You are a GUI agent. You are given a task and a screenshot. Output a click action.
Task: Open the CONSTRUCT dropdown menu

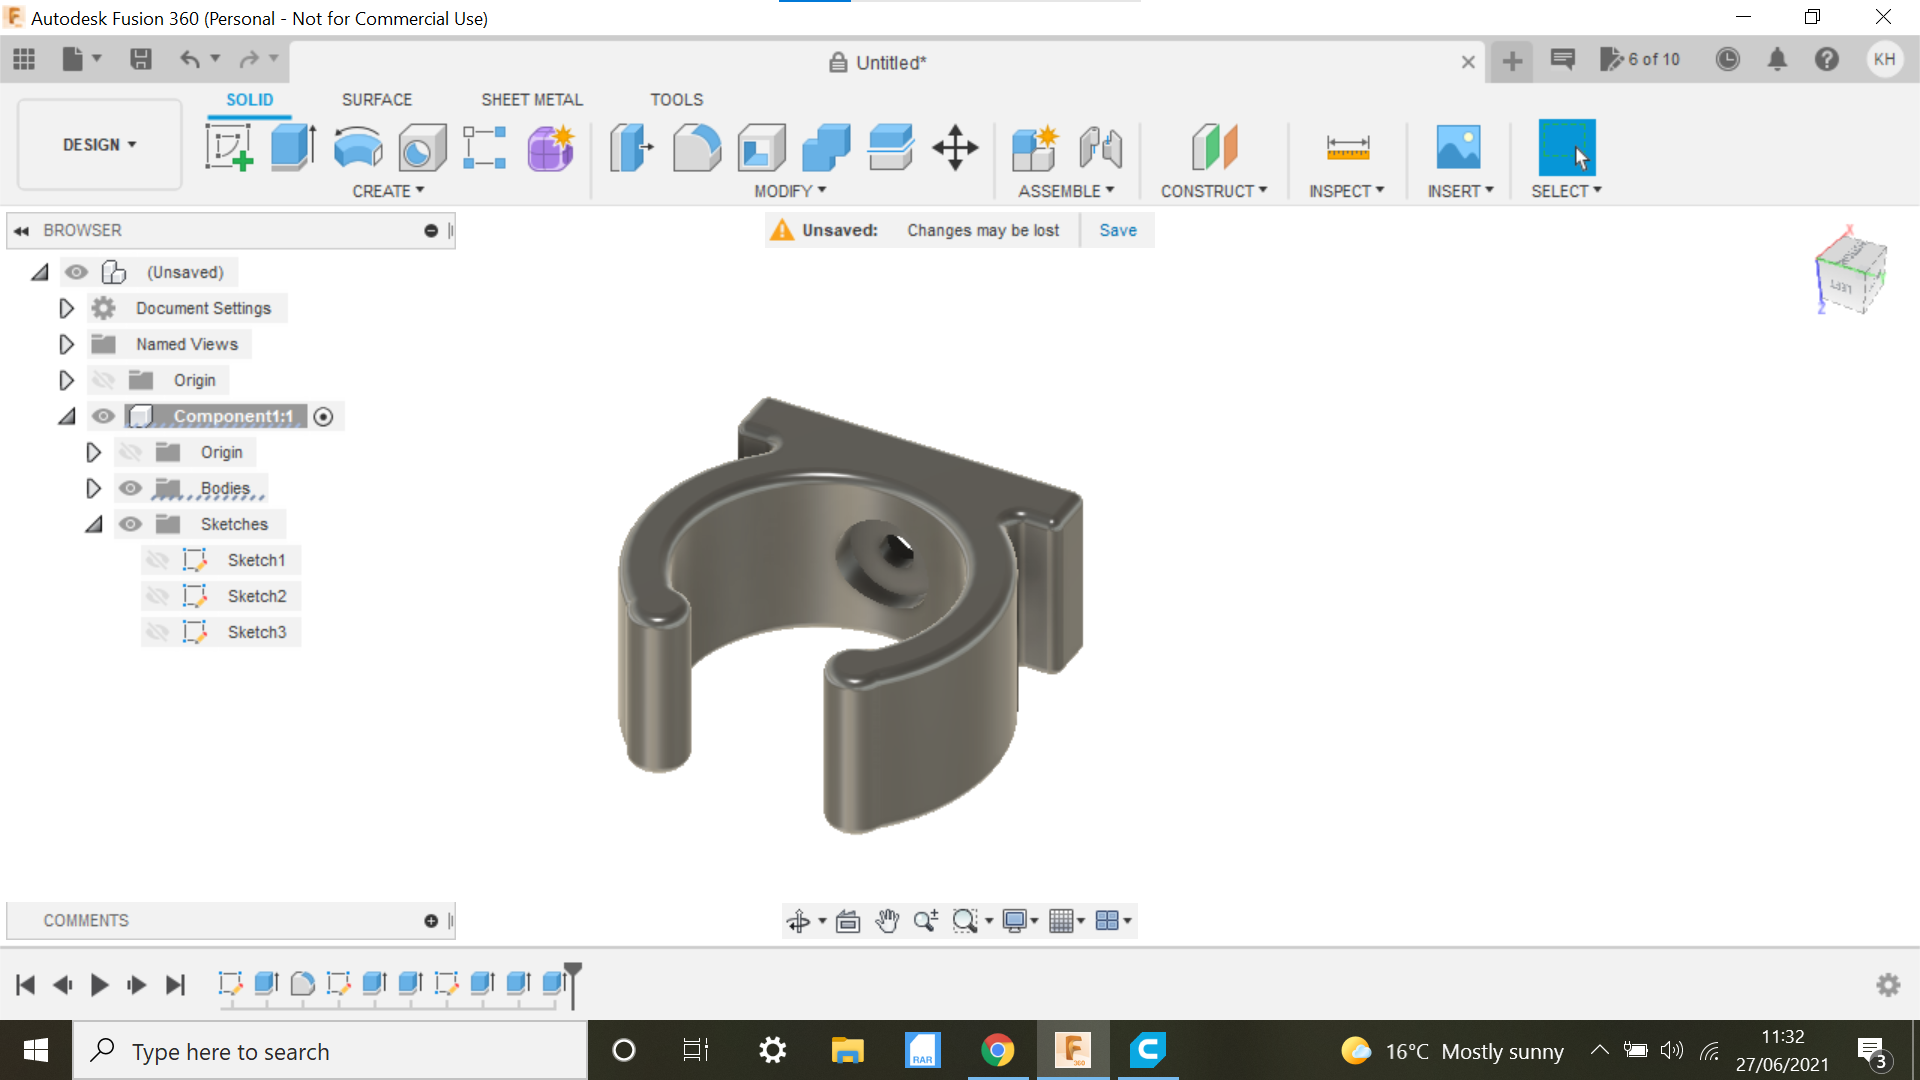(1214, 191)
